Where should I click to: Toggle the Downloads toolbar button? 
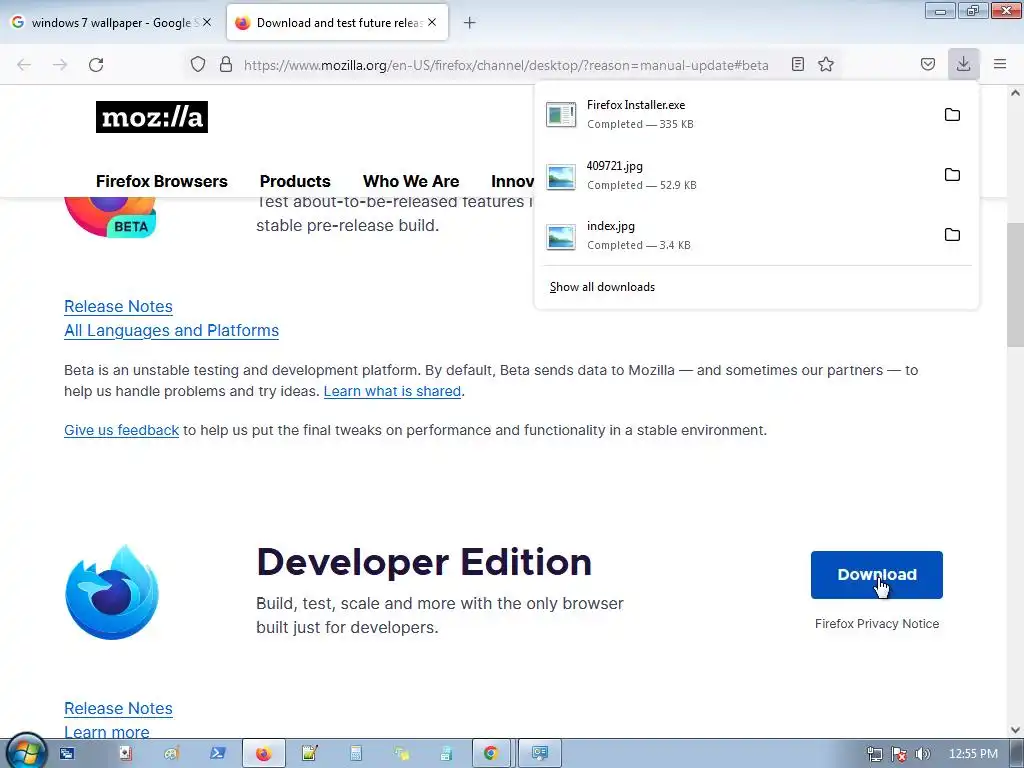coord(963,64)
